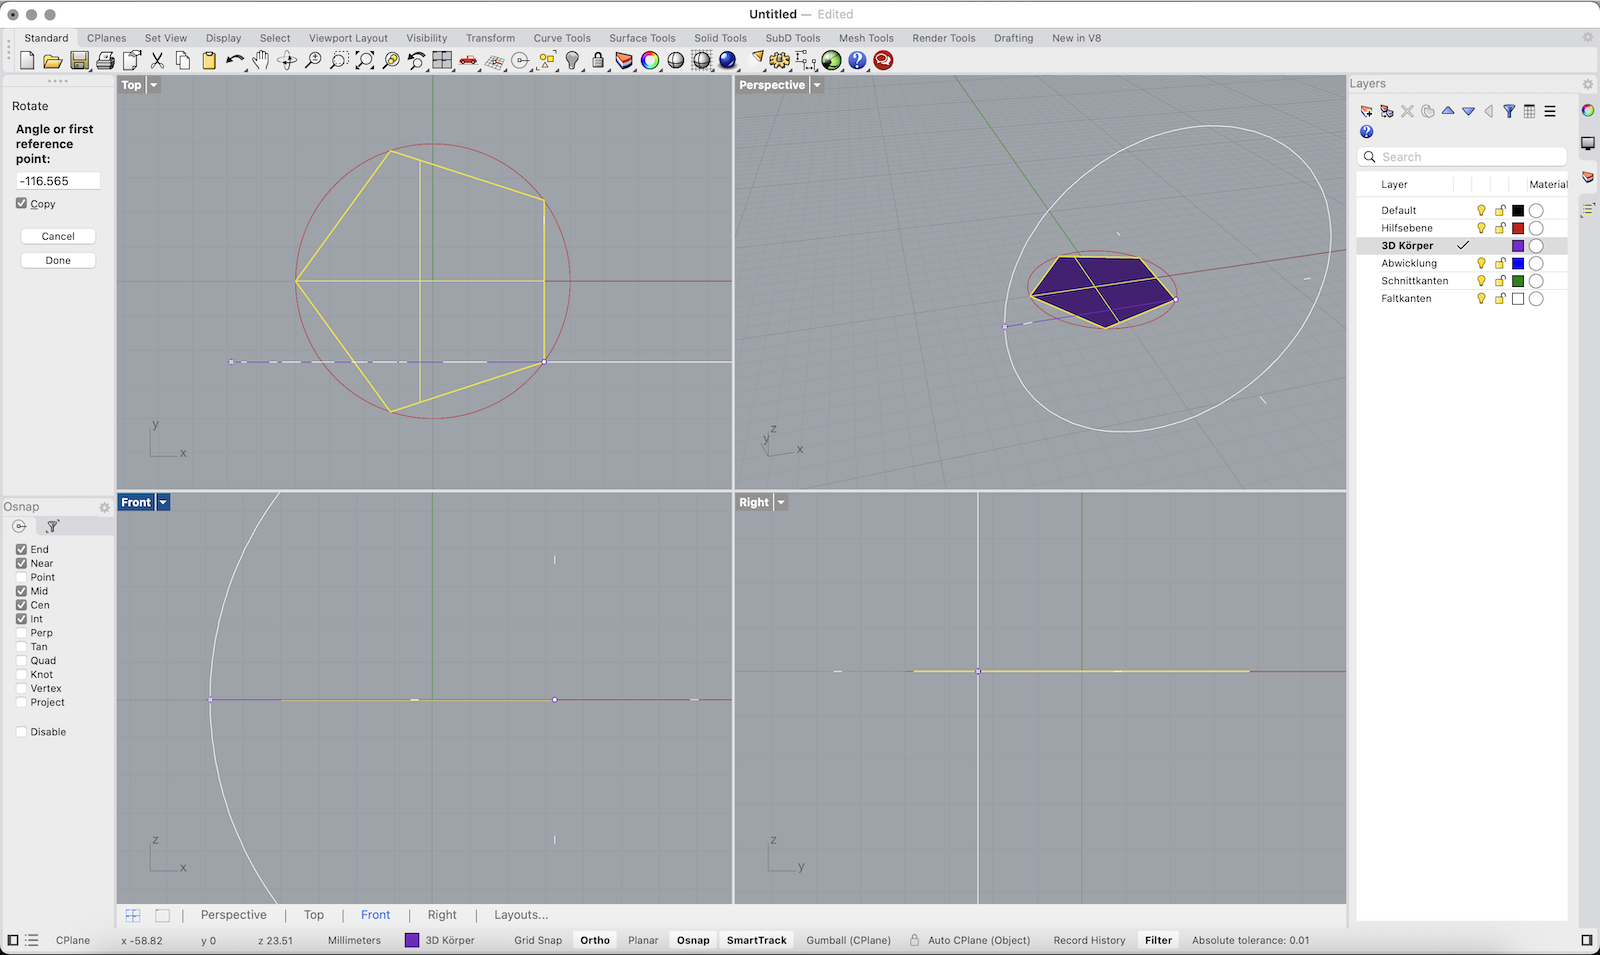Click the light bulb show/hide icon in toolbar
Image resolution: width=1600 pixels, height=955 pixels.
tap(572, 61)
